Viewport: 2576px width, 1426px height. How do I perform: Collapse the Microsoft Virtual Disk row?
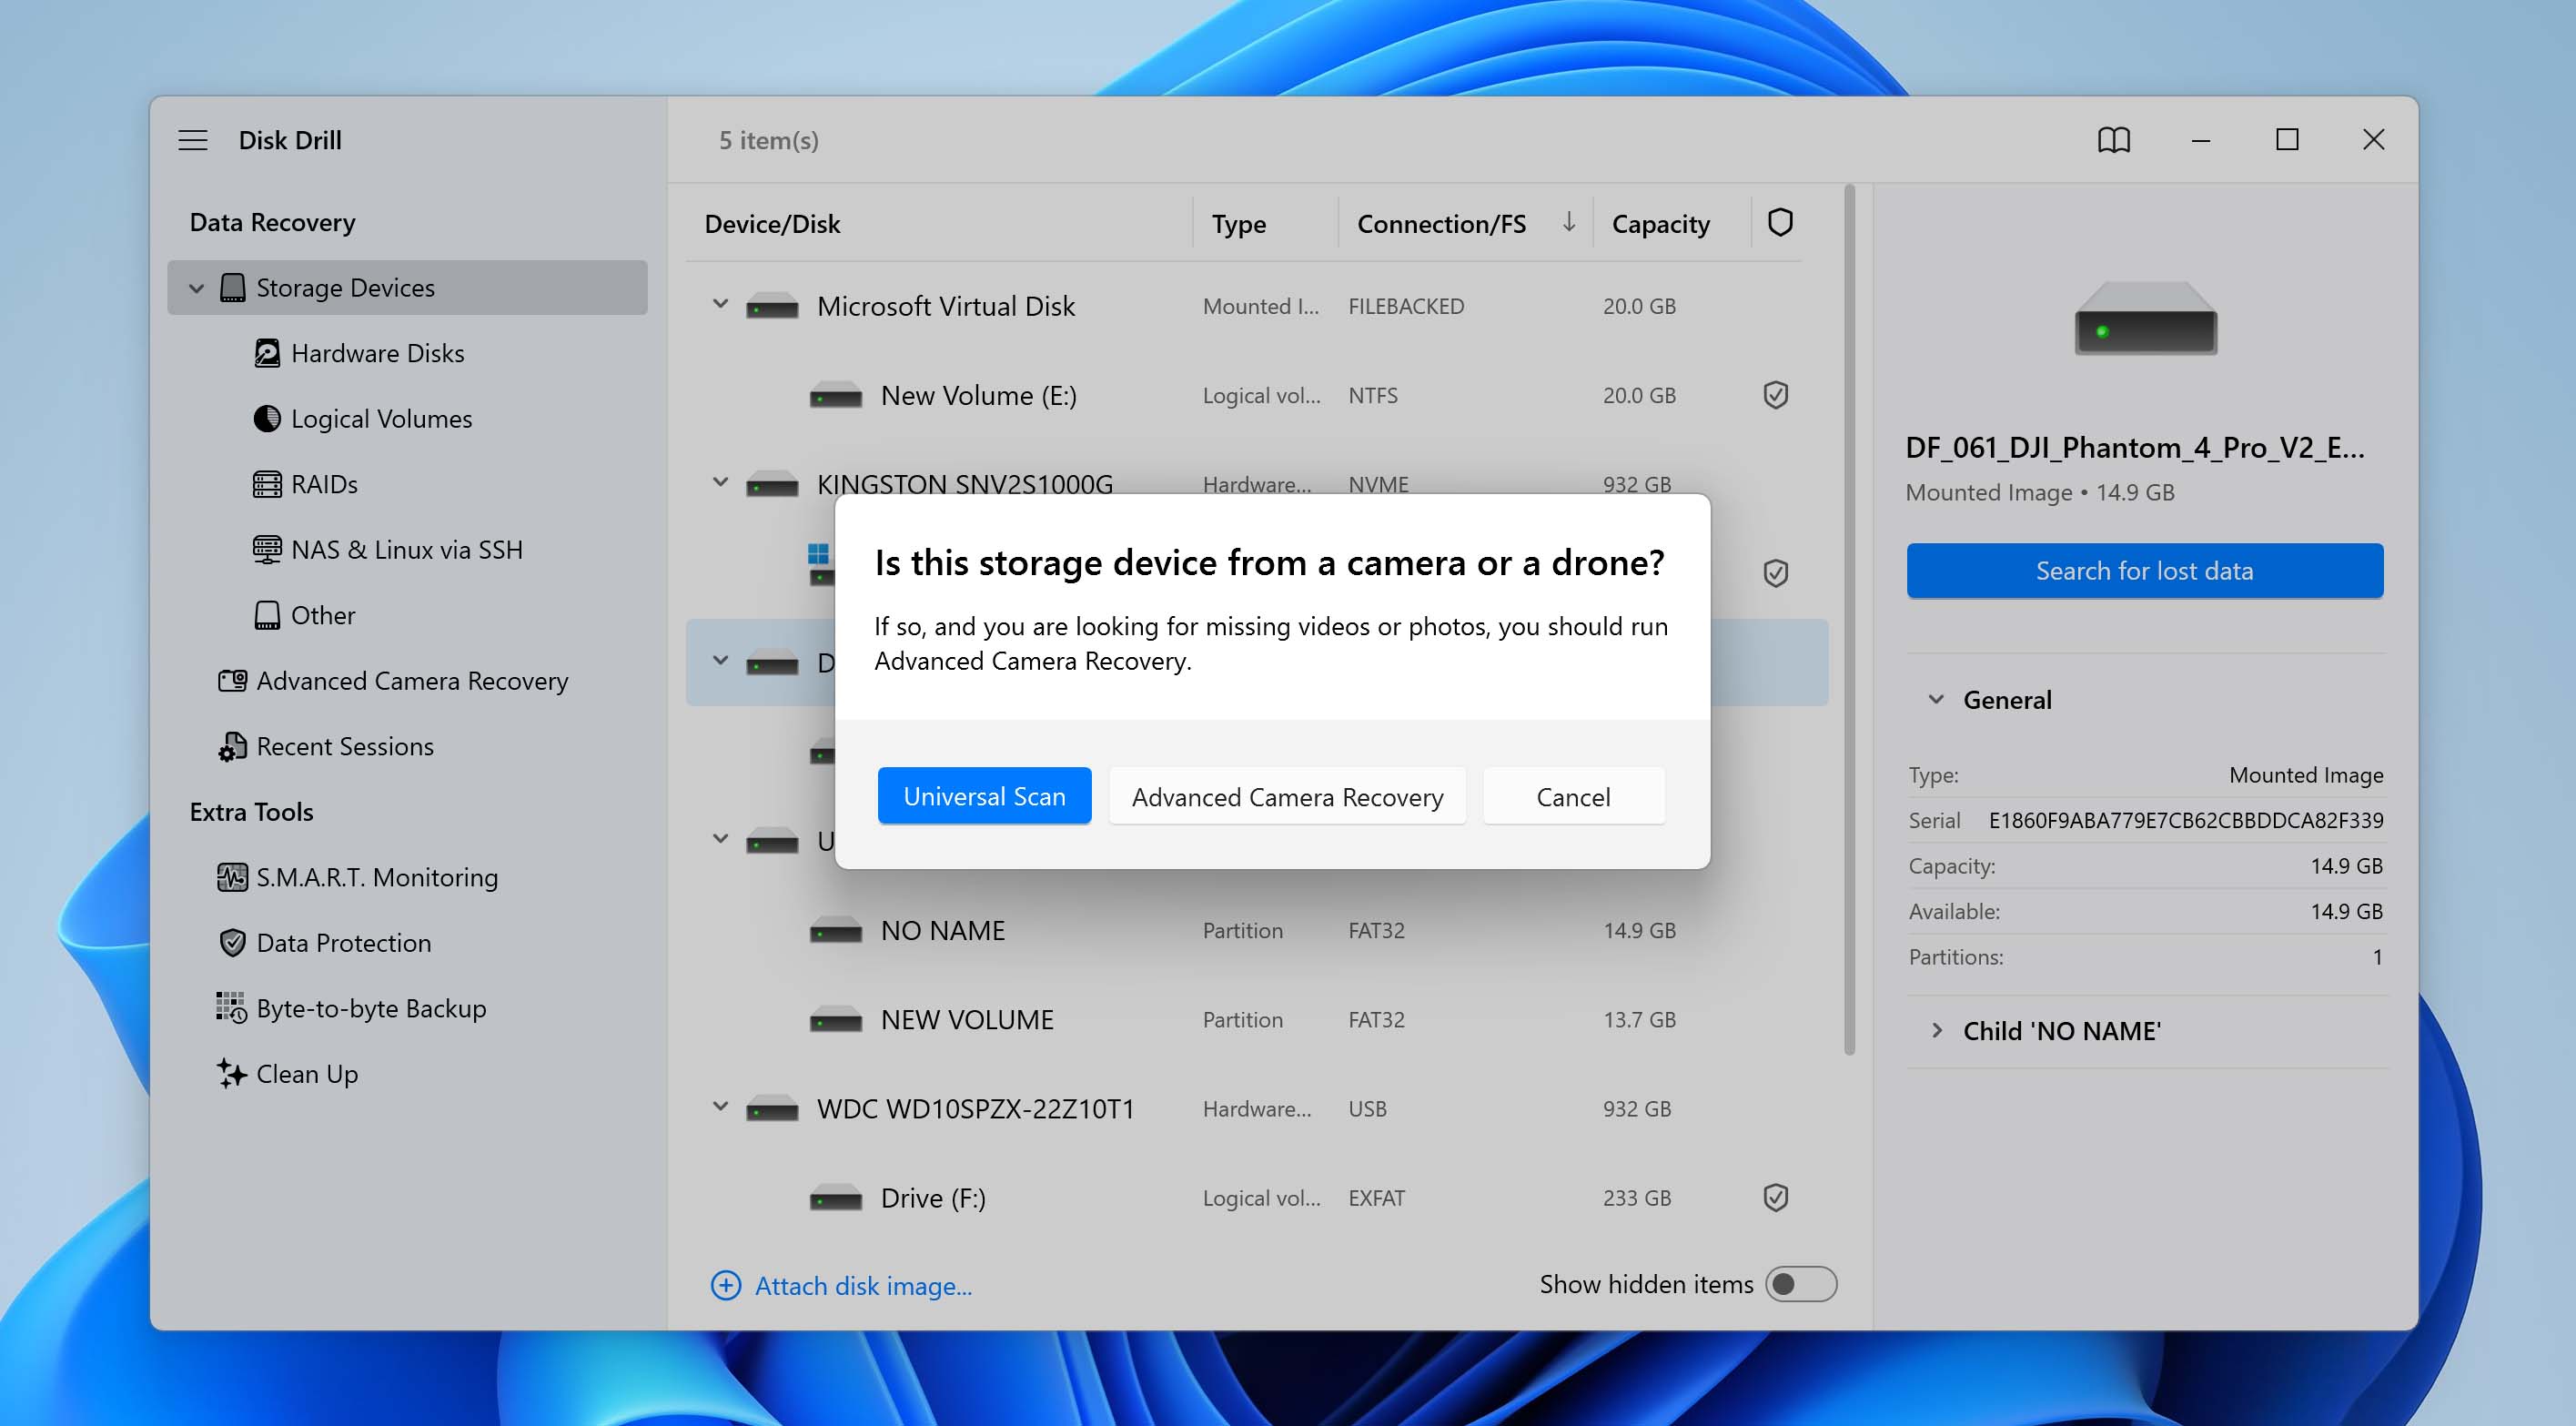[x=720, y=304]
